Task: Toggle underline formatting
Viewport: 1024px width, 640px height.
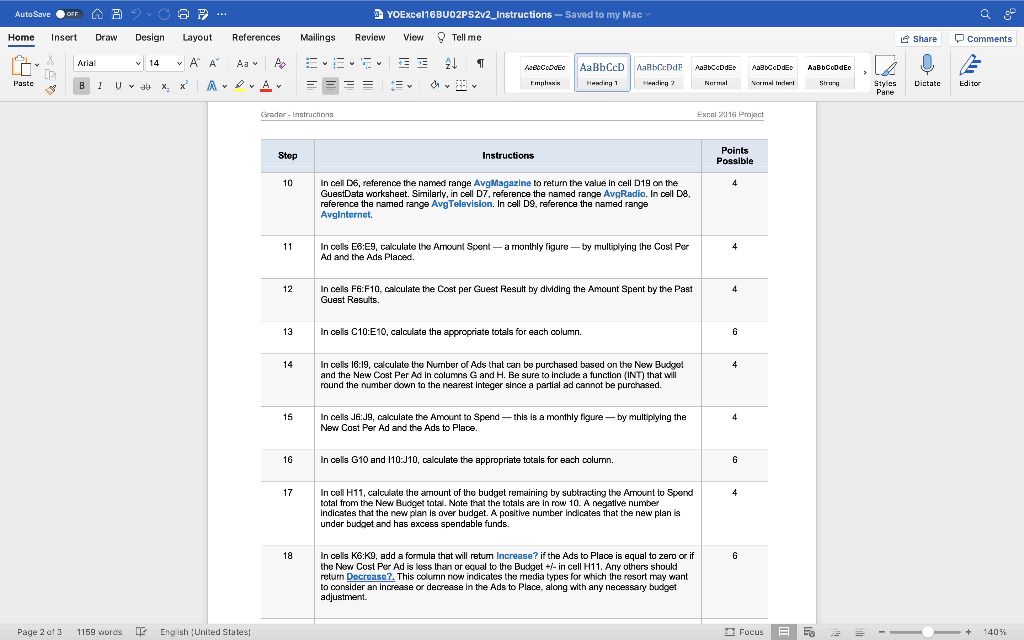Action: (x=118, y=86)
